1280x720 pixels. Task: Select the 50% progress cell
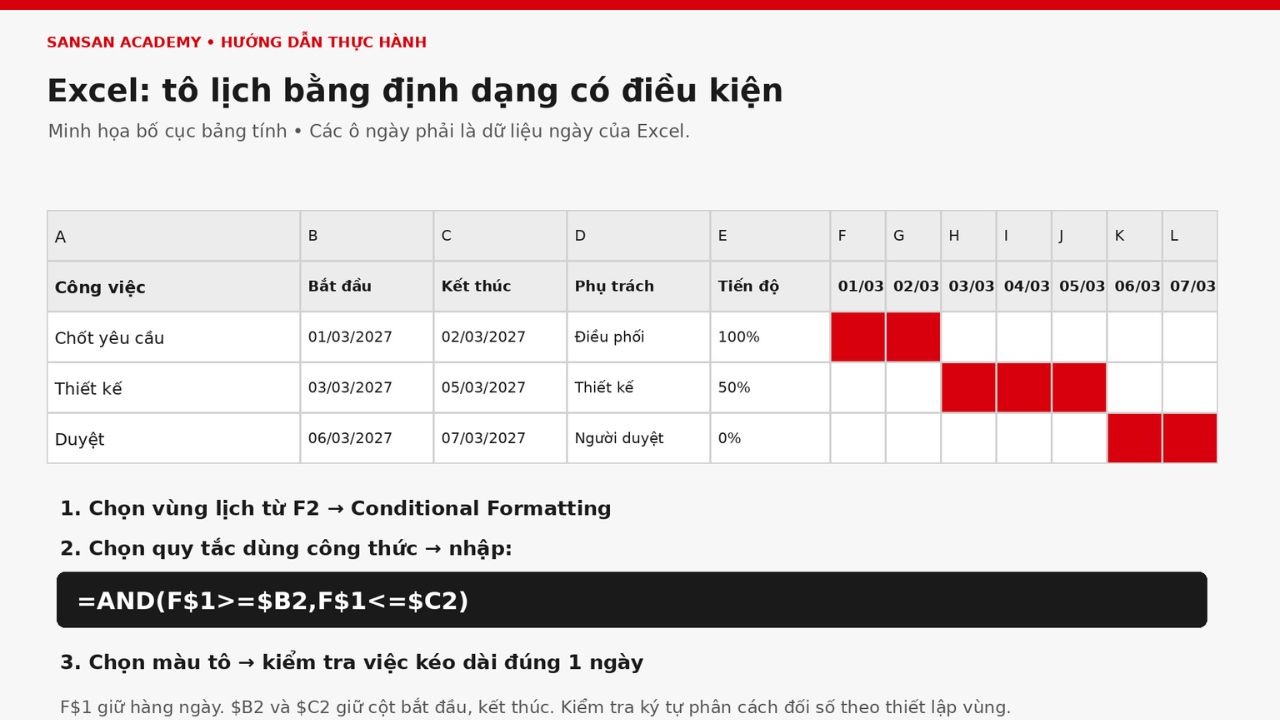770,388
